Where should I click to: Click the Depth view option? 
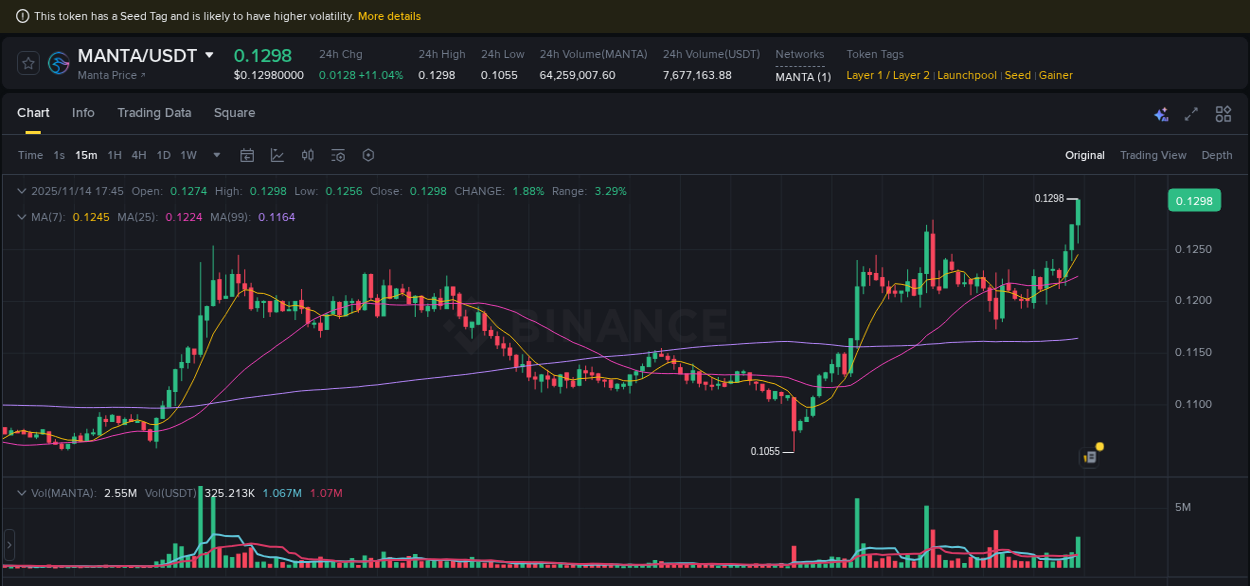point(1217,155)
